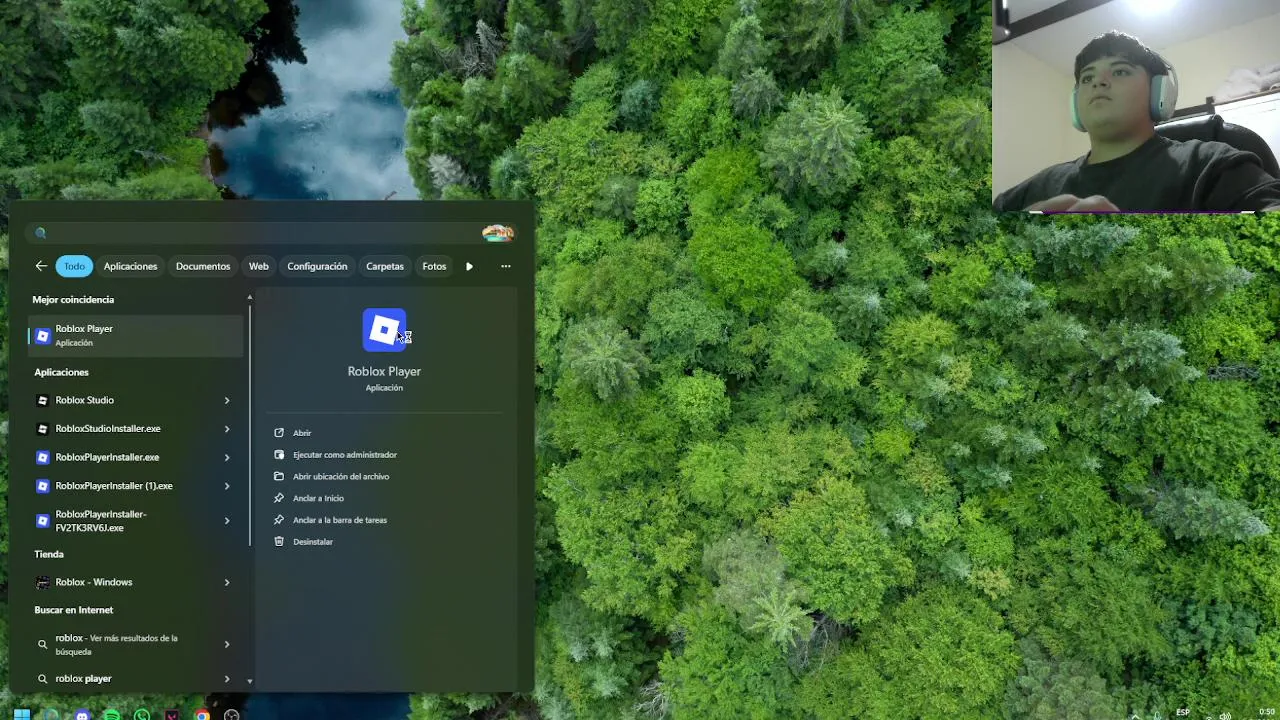Click the Roblox Studio app icon

point(42,400)
